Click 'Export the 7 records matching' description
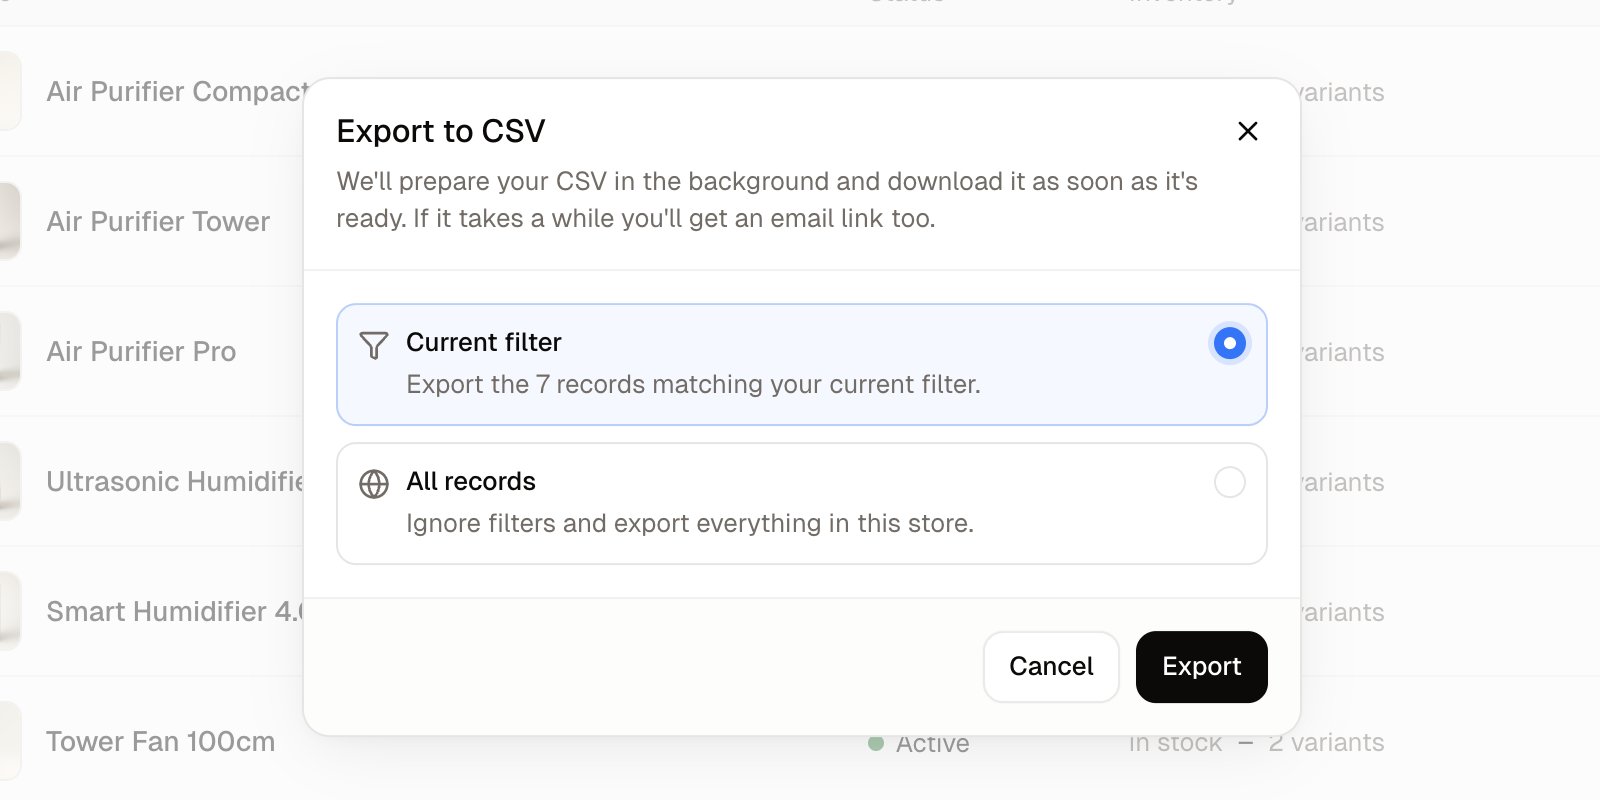Screen dimensions: 1600x800 tap(693, 384)
